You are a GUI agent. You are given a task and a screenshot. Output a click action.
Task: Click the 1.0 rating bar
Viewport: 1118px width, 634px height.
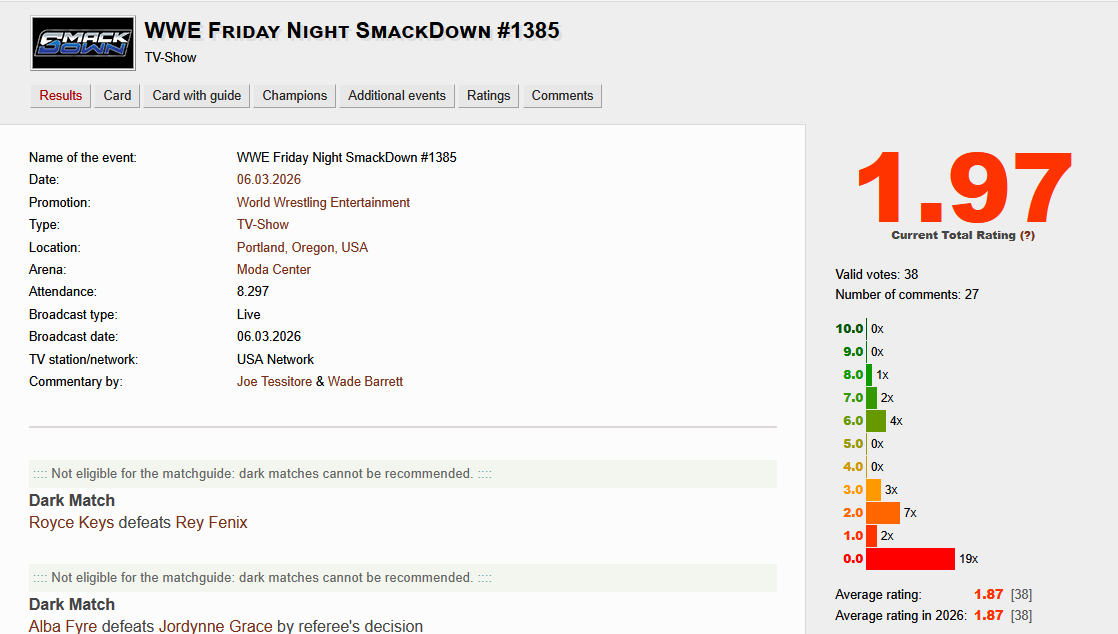click(x=871, y=536)
